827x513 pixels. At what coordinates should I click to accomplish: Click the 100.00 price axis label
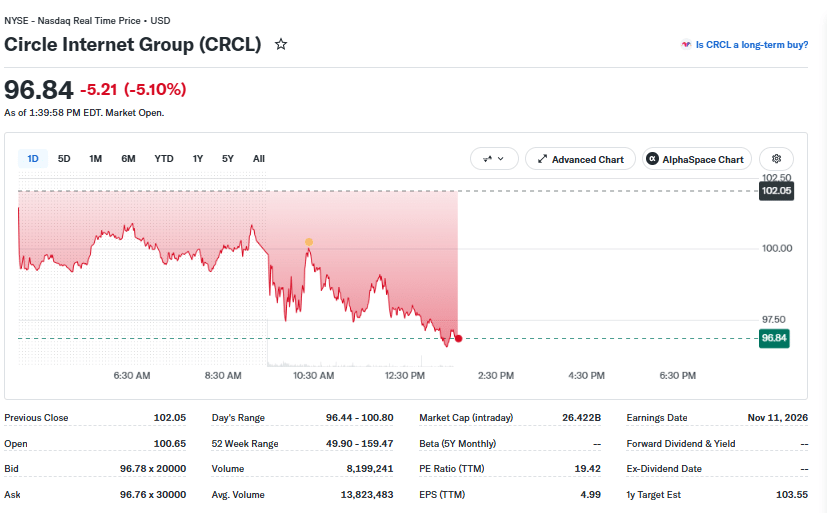777,248
